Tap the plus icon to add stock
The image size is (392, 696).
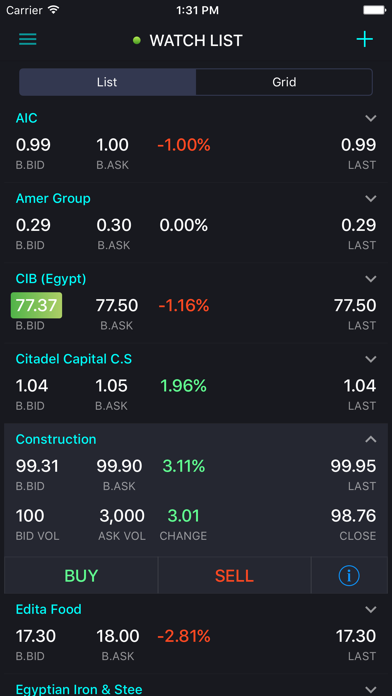(x=364, y=40)
